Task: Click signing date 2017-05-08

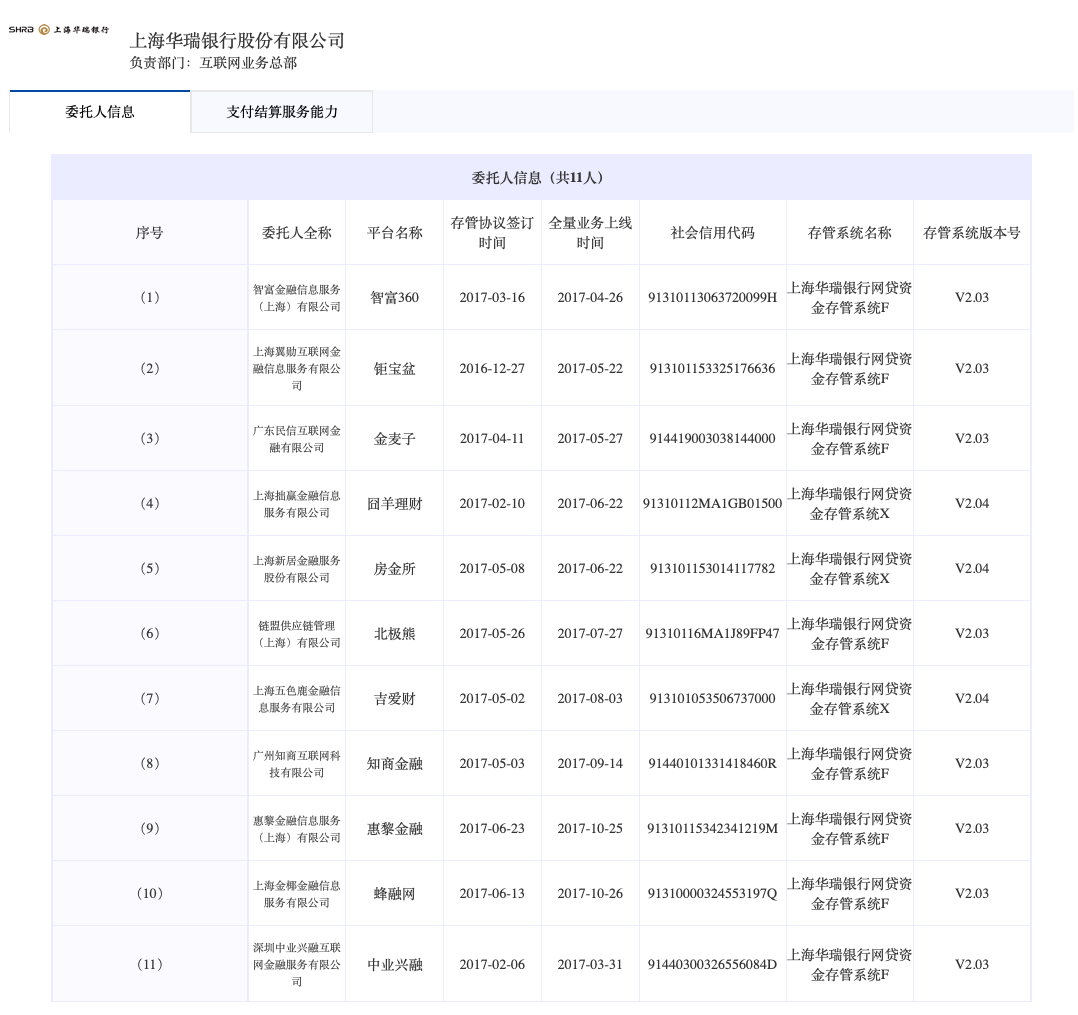Action: click(x=492, y=569)
